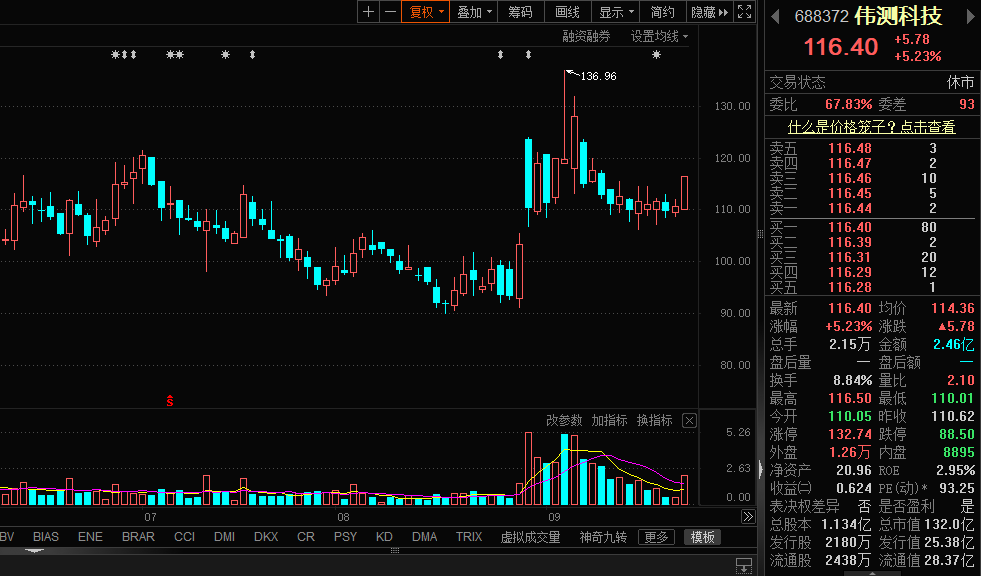
Task: Click first star marker at chart top-left
Action: pyautogui.click(x=115, y=55)
